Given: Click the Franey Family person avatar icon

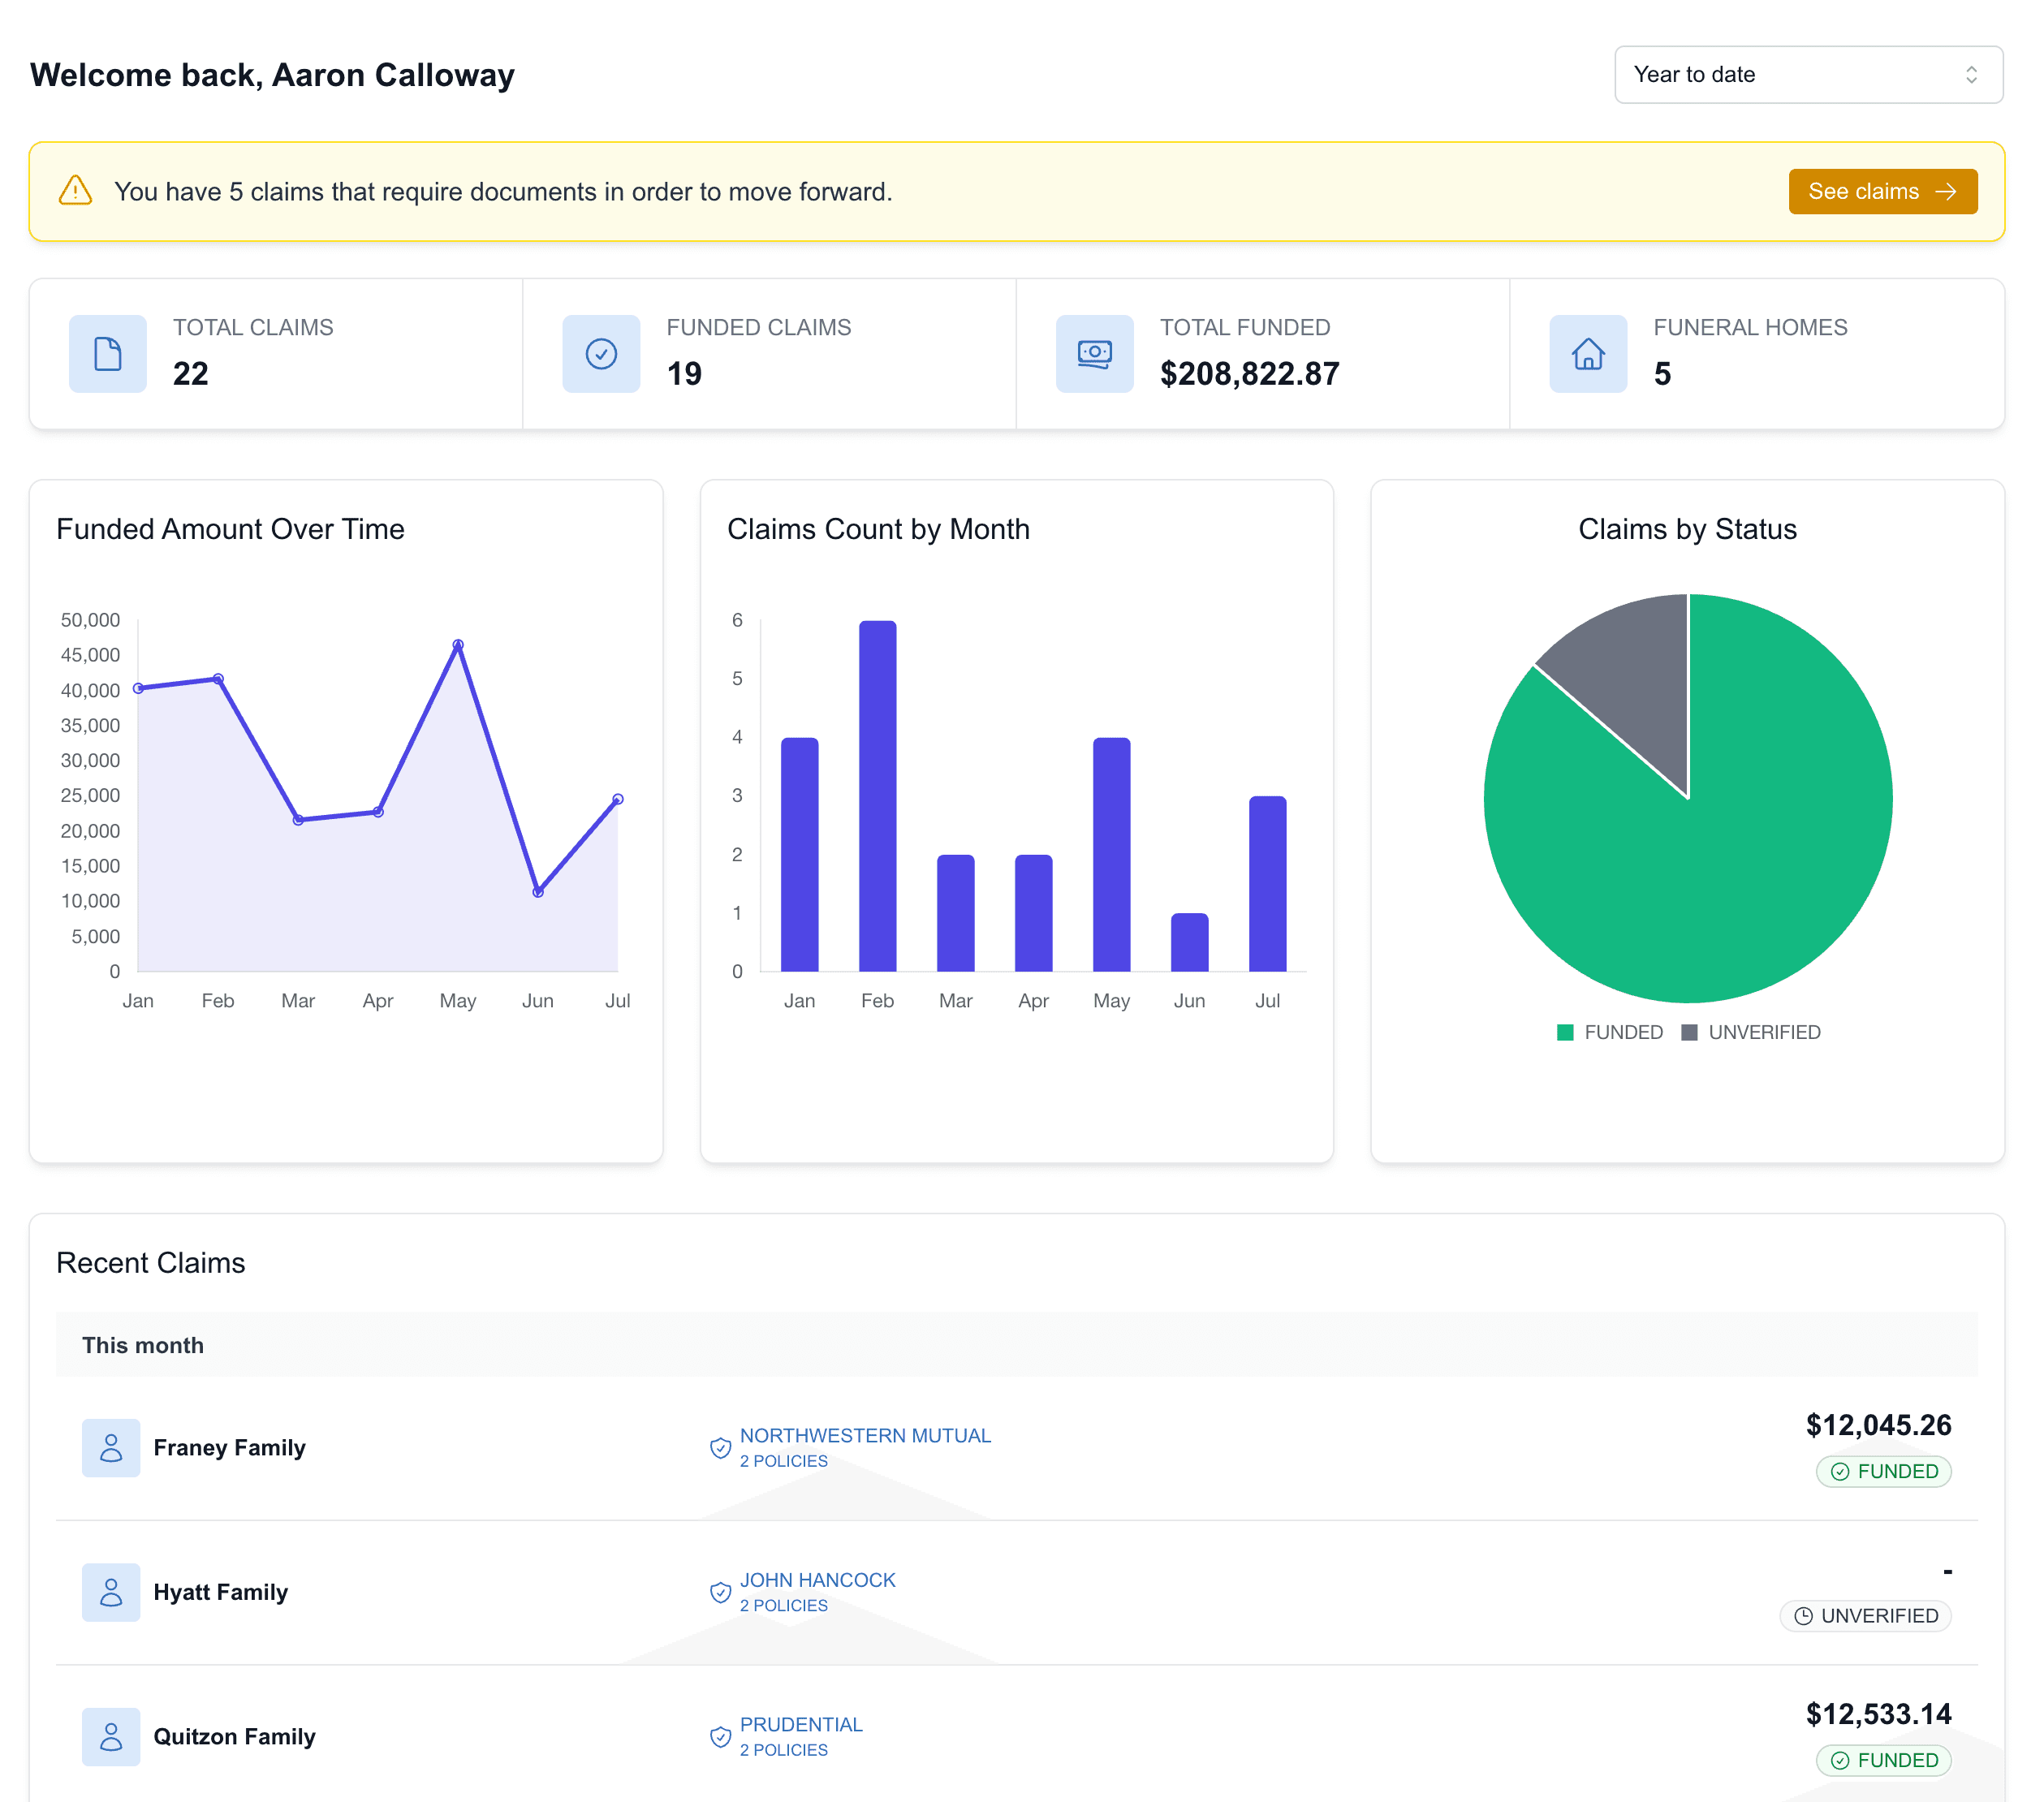Looking at the screenshot, I should (x=111, y=1447).
